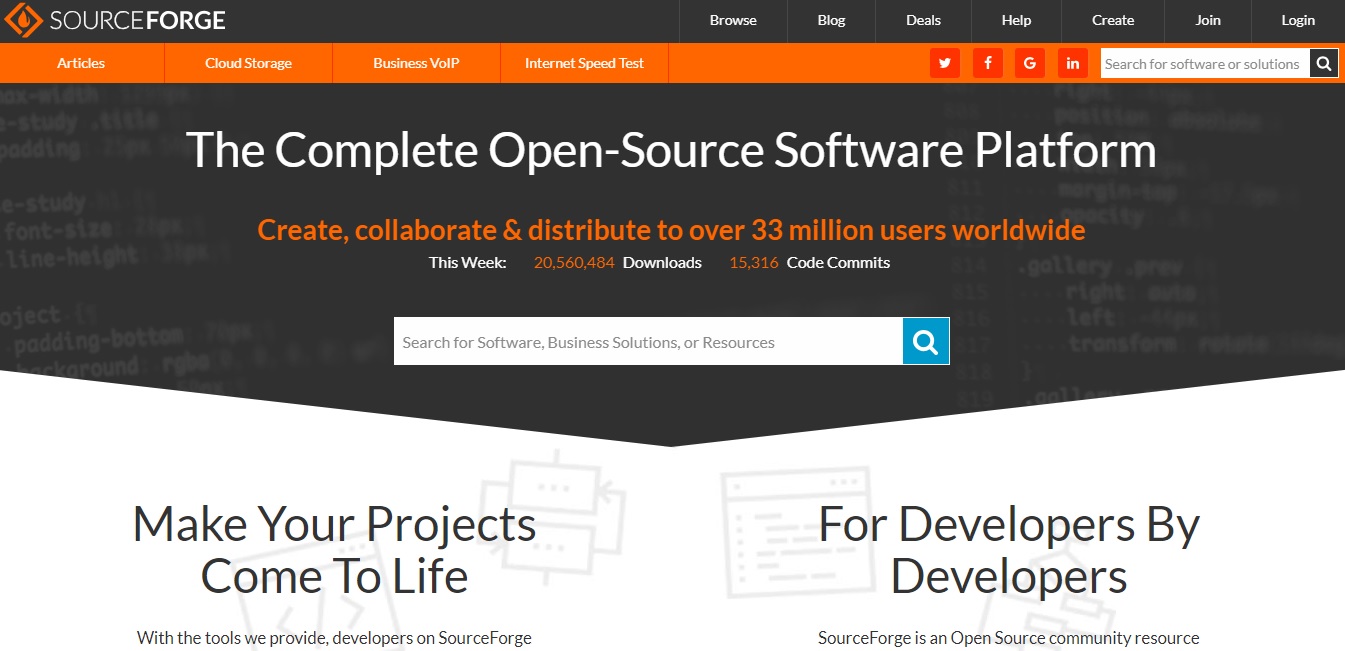Open the Cloud Storage tab
The height and width of the screenshot is (651, 1345).
pyautogui.click(x=248, y=63)
